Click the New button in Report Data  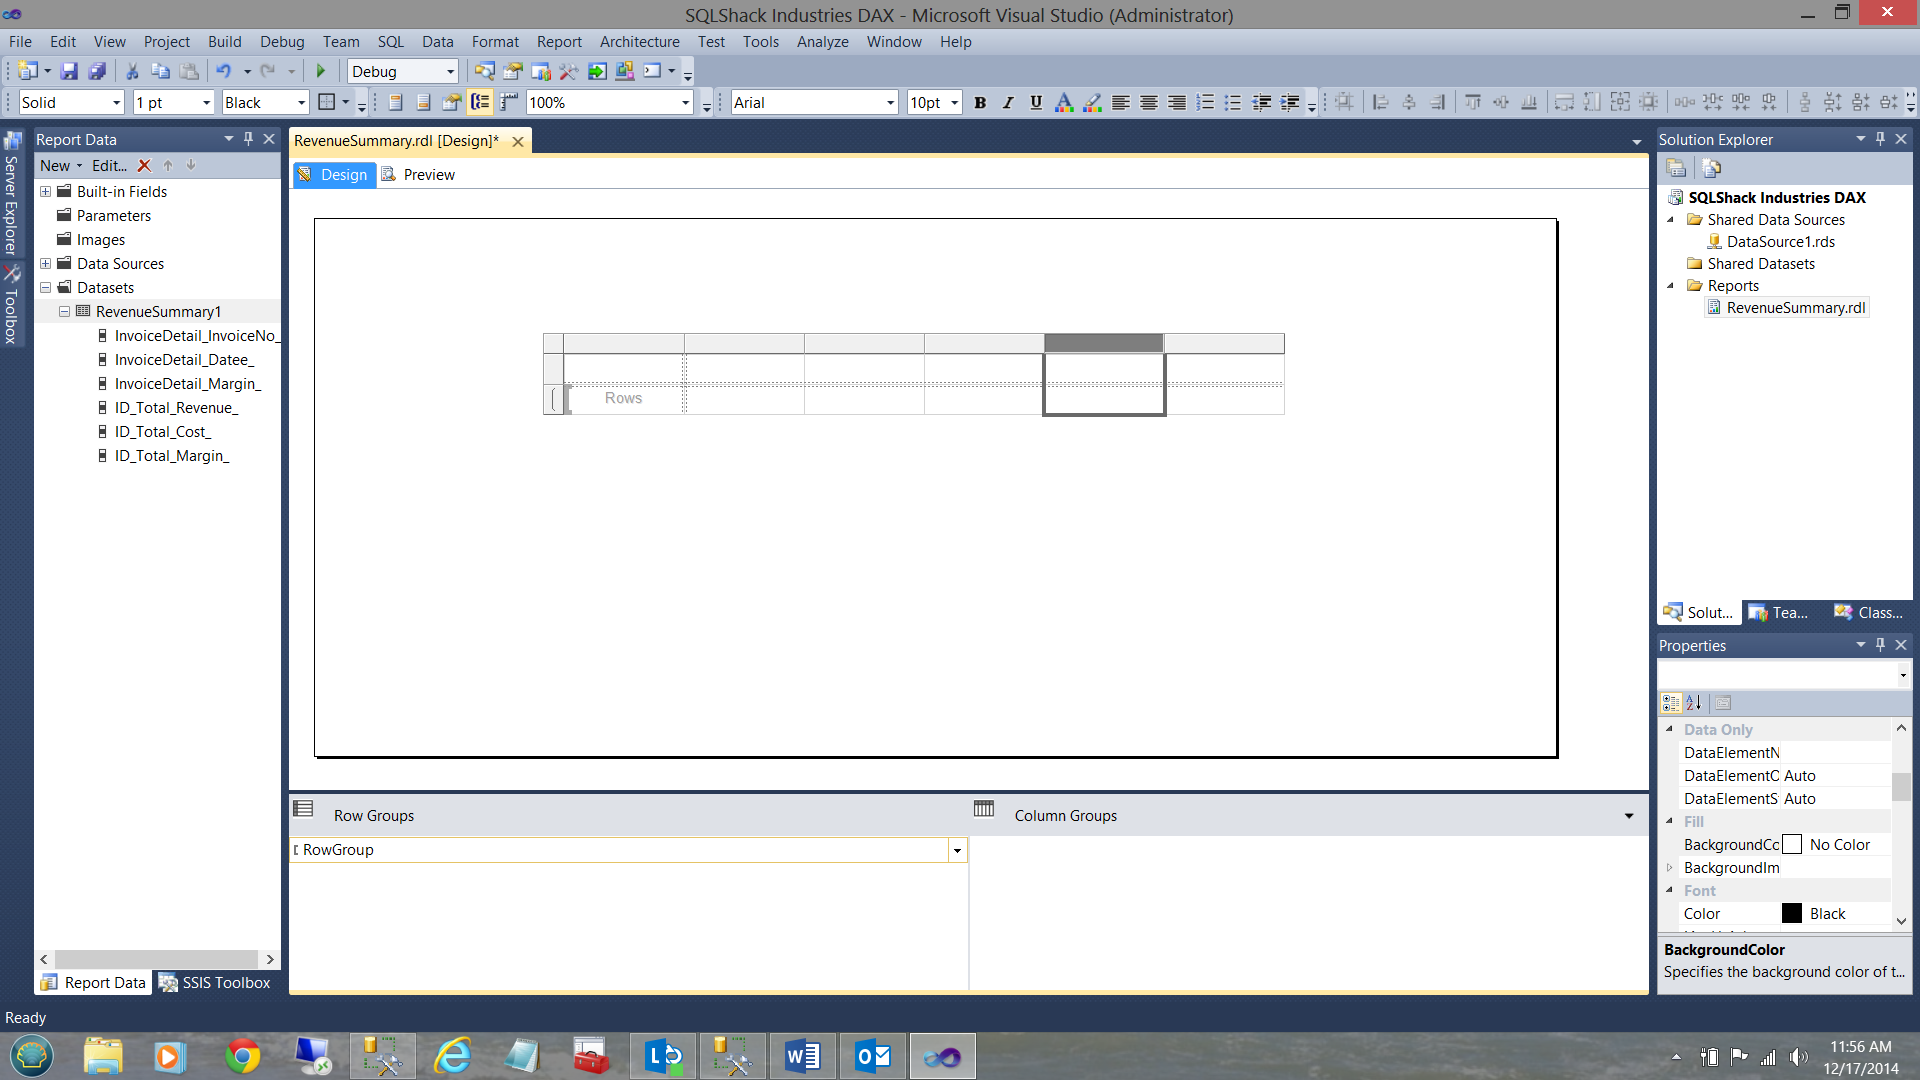[55, 166]
